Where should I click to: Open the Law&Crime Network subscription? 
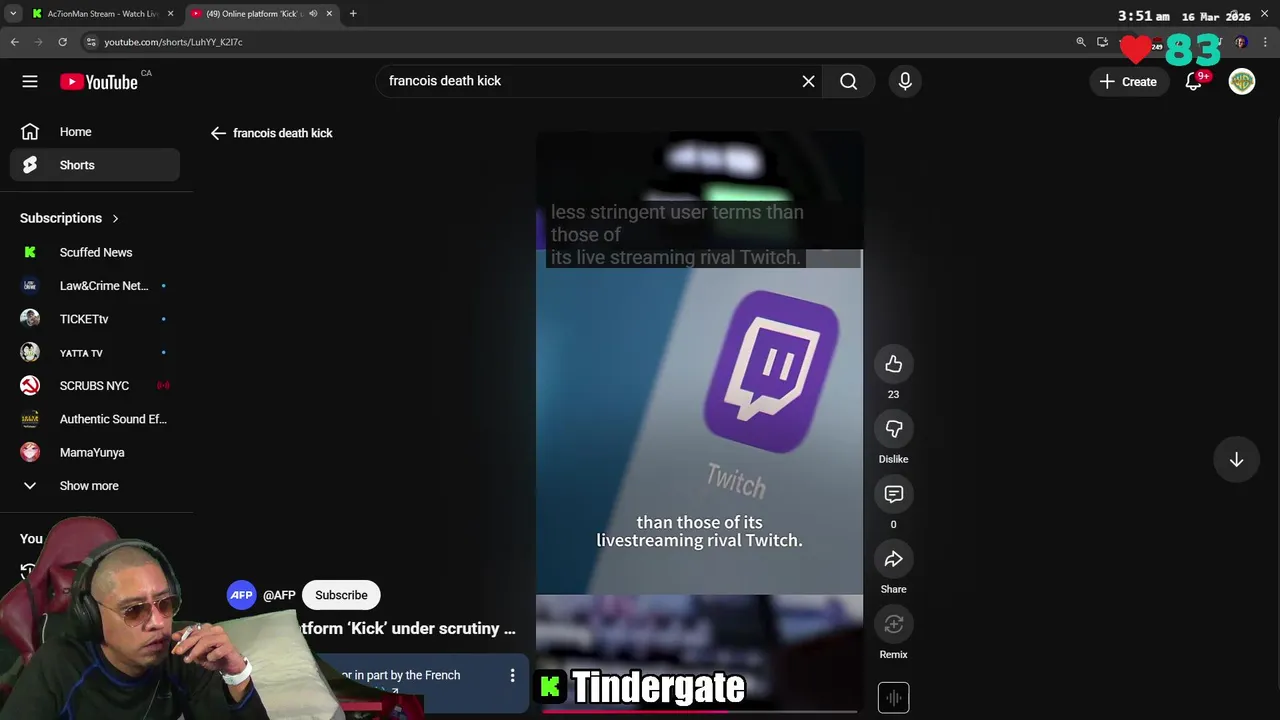(95, 286)
